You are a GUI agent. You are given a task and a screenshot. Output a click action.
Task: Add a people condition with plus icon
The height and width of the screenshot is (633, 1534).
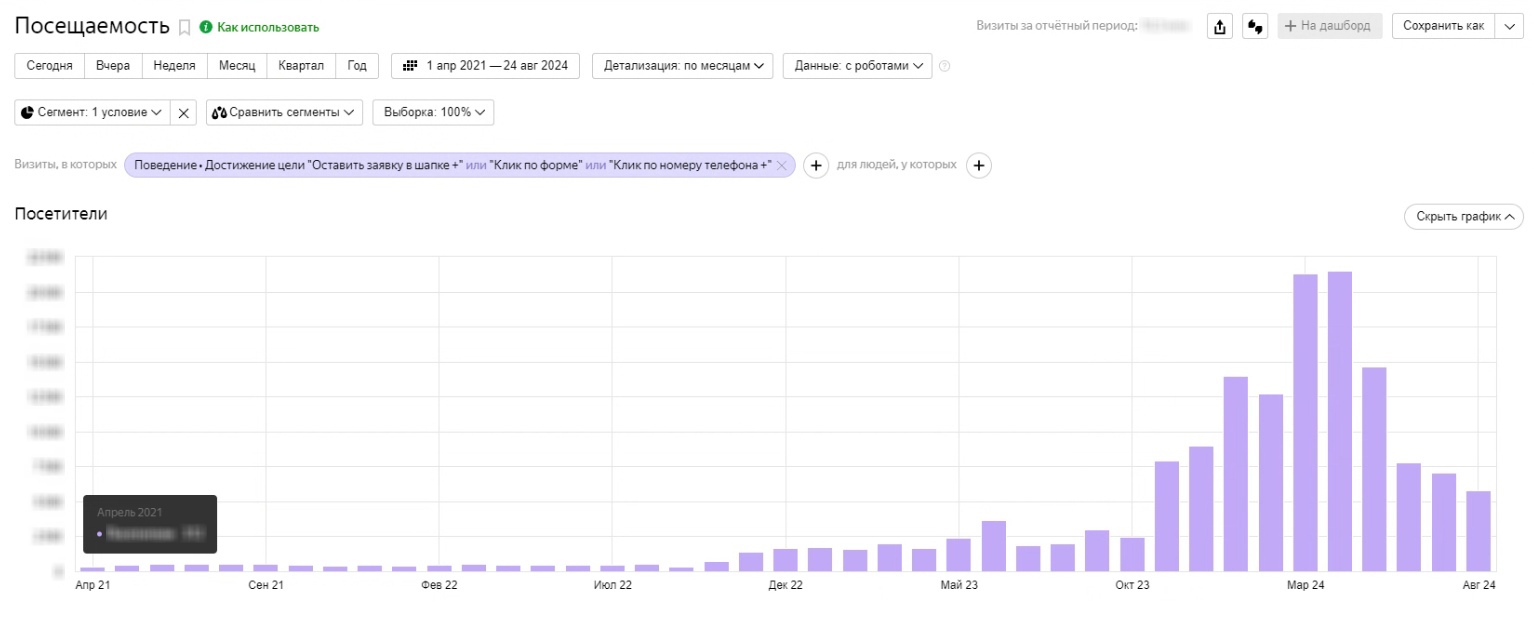(x=979, y=166)
